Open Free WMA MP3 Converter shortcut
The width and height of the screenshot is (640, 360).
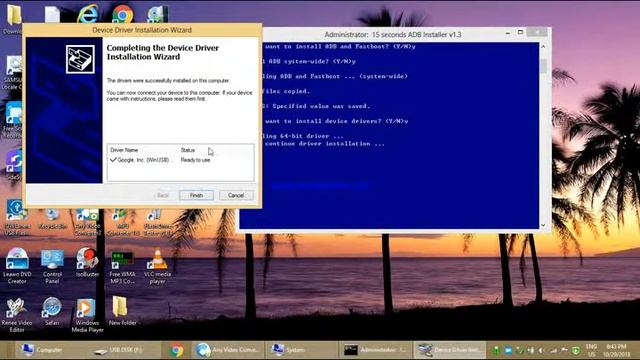pyautogui.click(x=122, y=267)
